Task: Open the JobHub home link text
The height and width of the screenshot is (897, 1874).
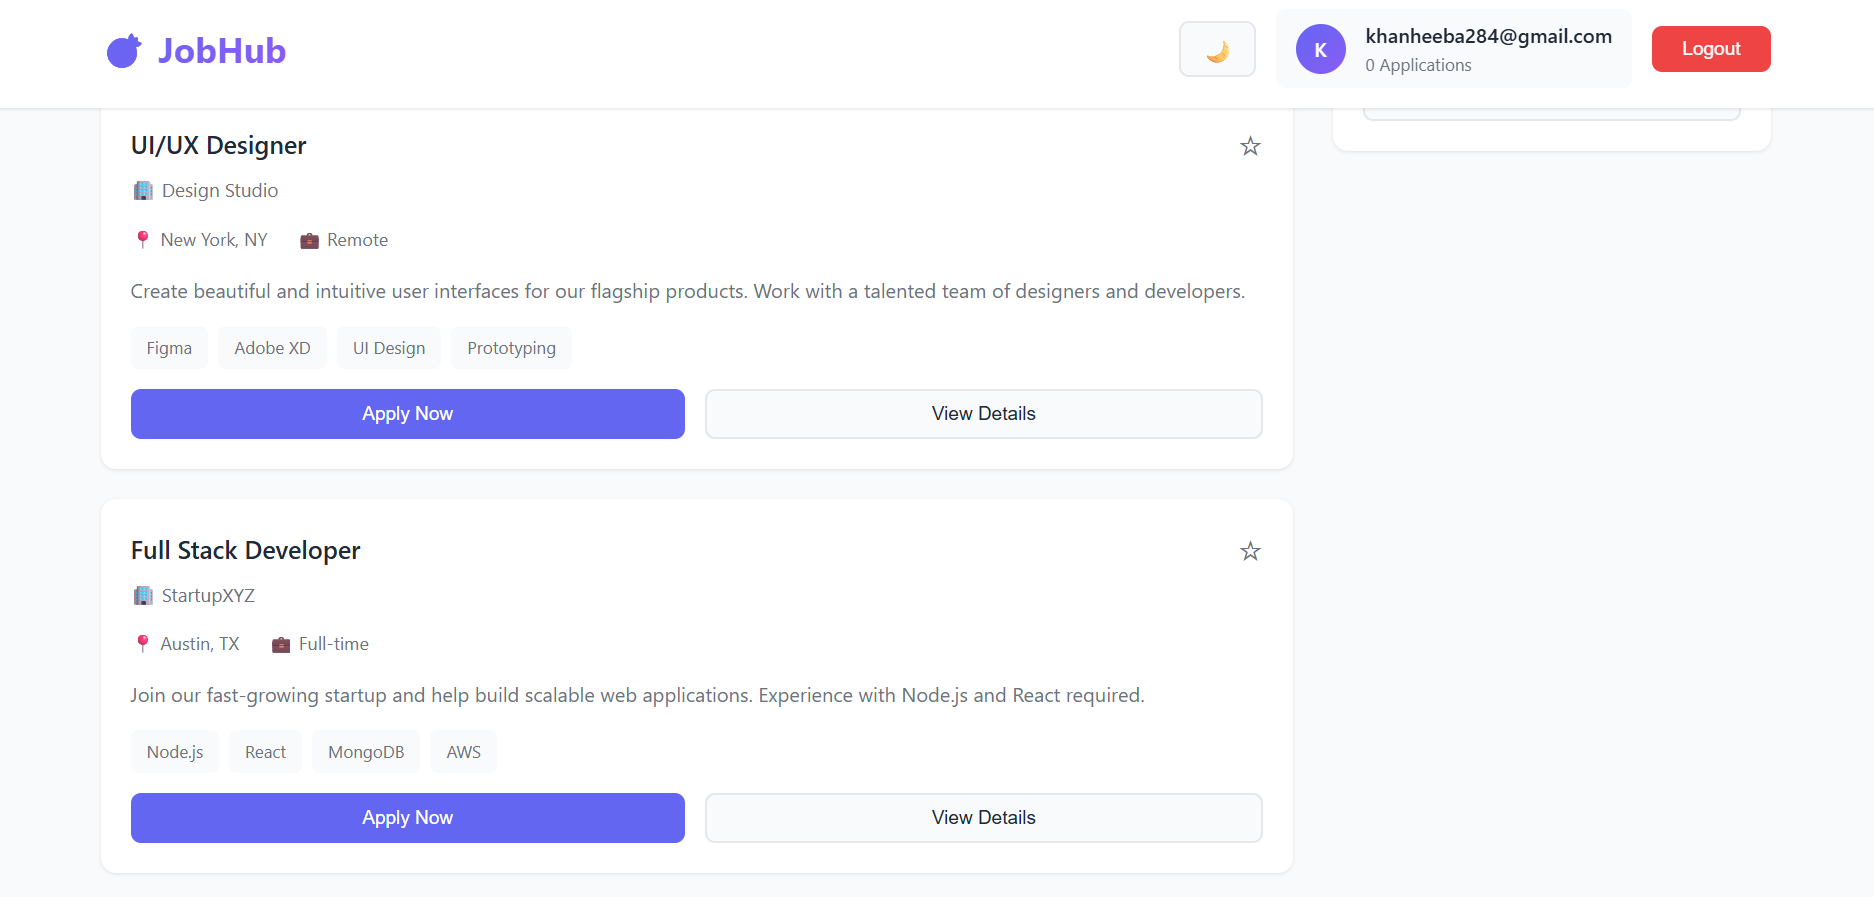Action: (x=221, y=51)
